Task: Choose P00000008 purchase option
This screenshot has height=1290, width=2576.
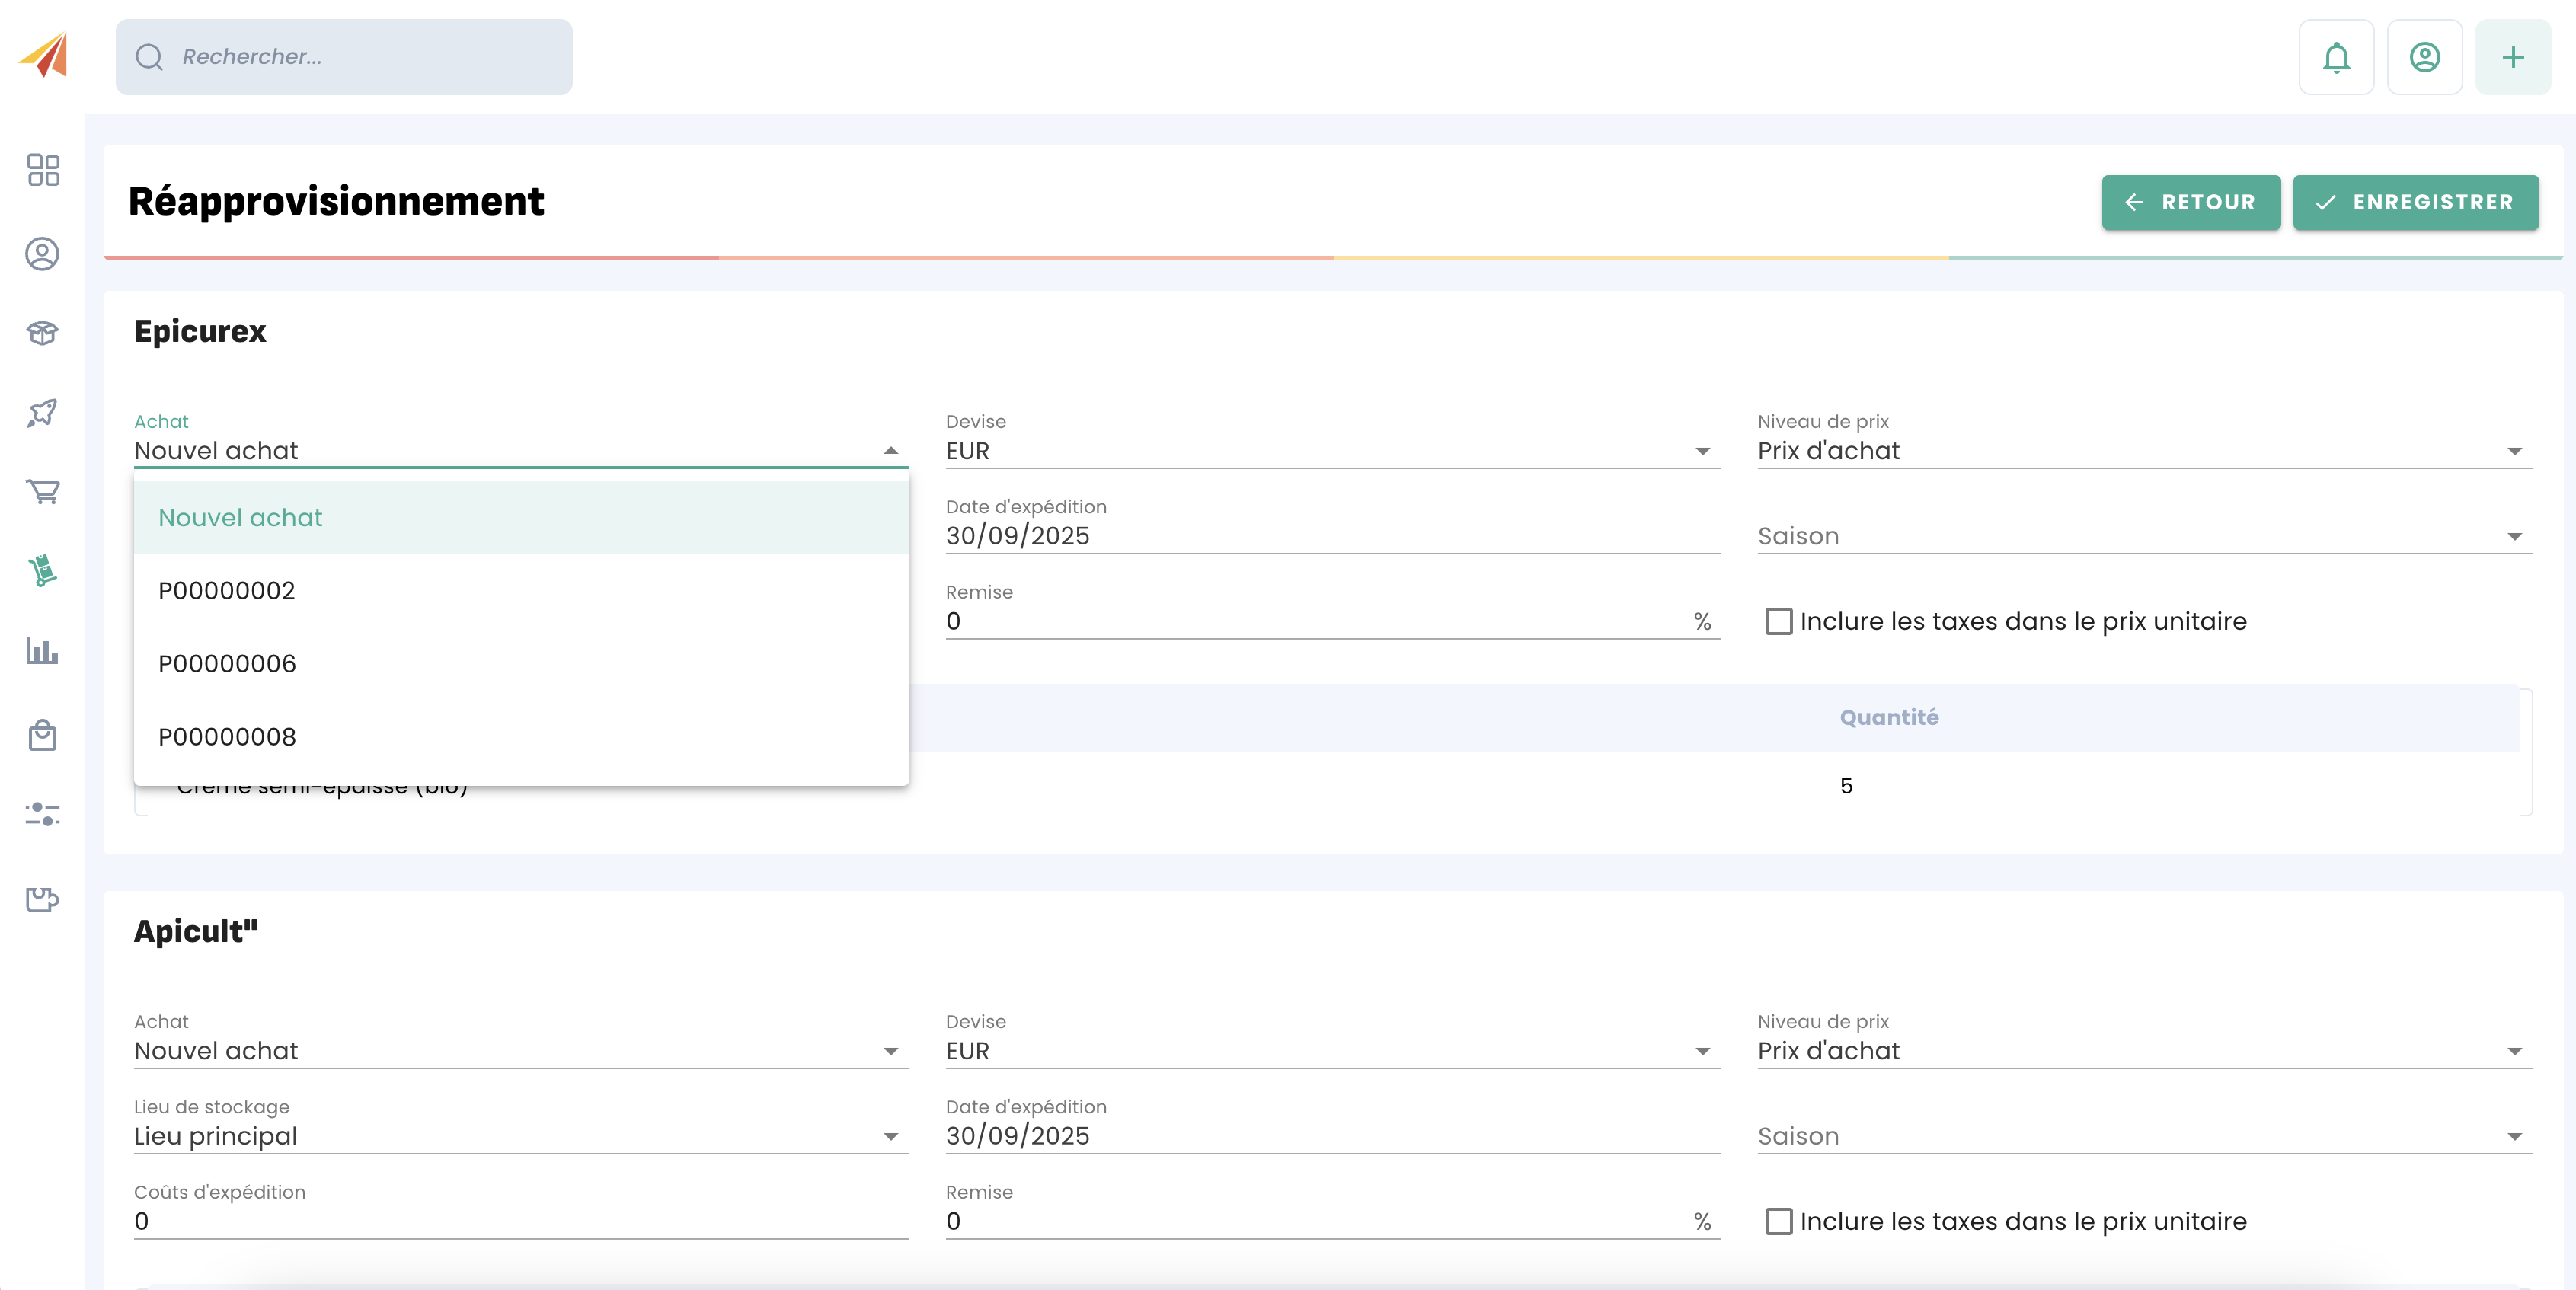Action: (228, 737)
